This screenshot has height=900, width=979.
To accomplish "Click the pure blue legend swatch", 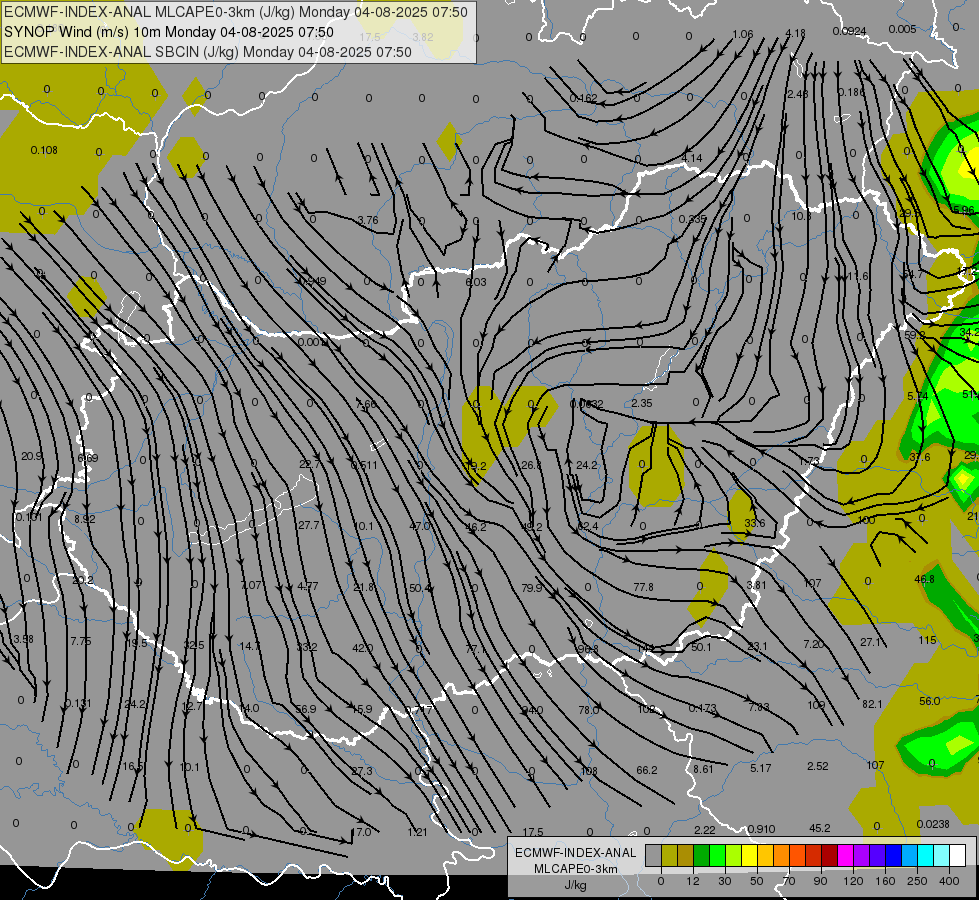I will click(894, 855).
